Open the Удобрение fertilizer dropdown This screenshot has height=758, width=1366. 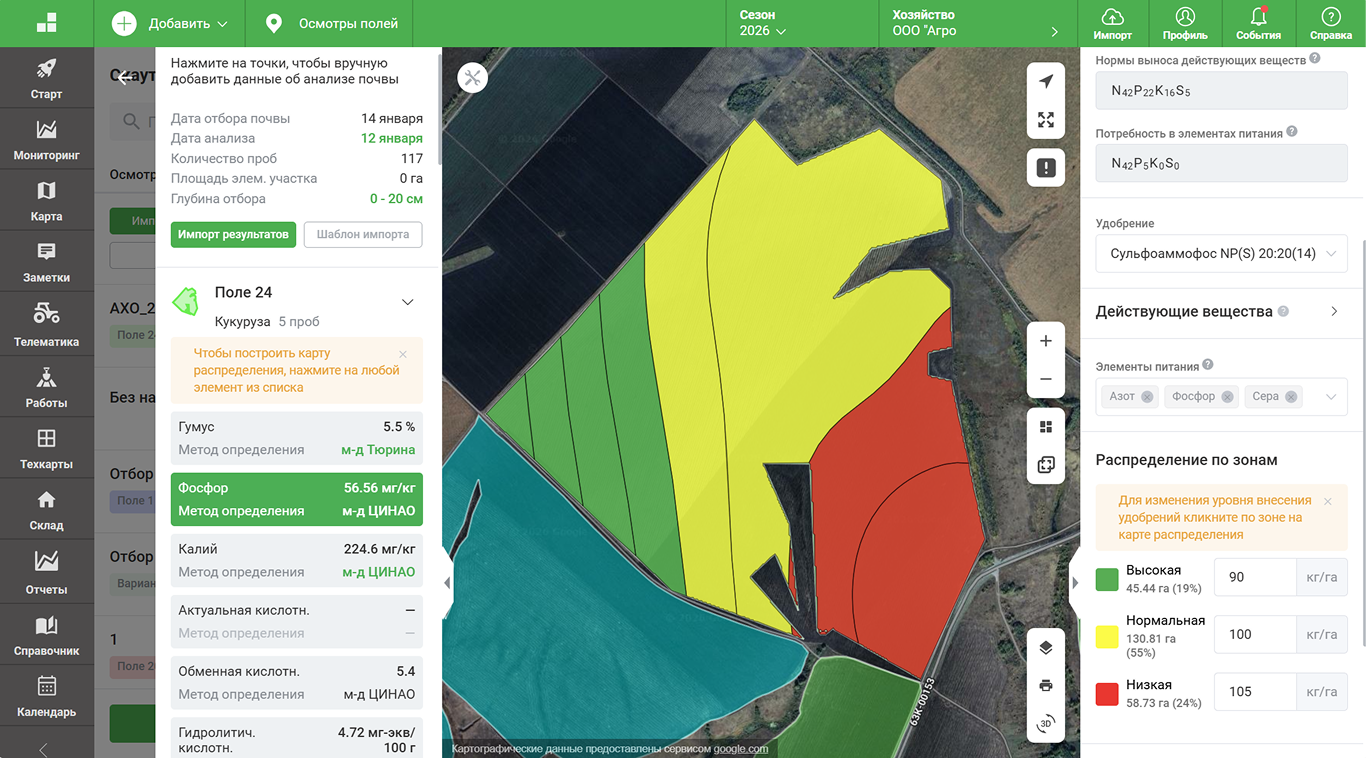(1221, 254)
